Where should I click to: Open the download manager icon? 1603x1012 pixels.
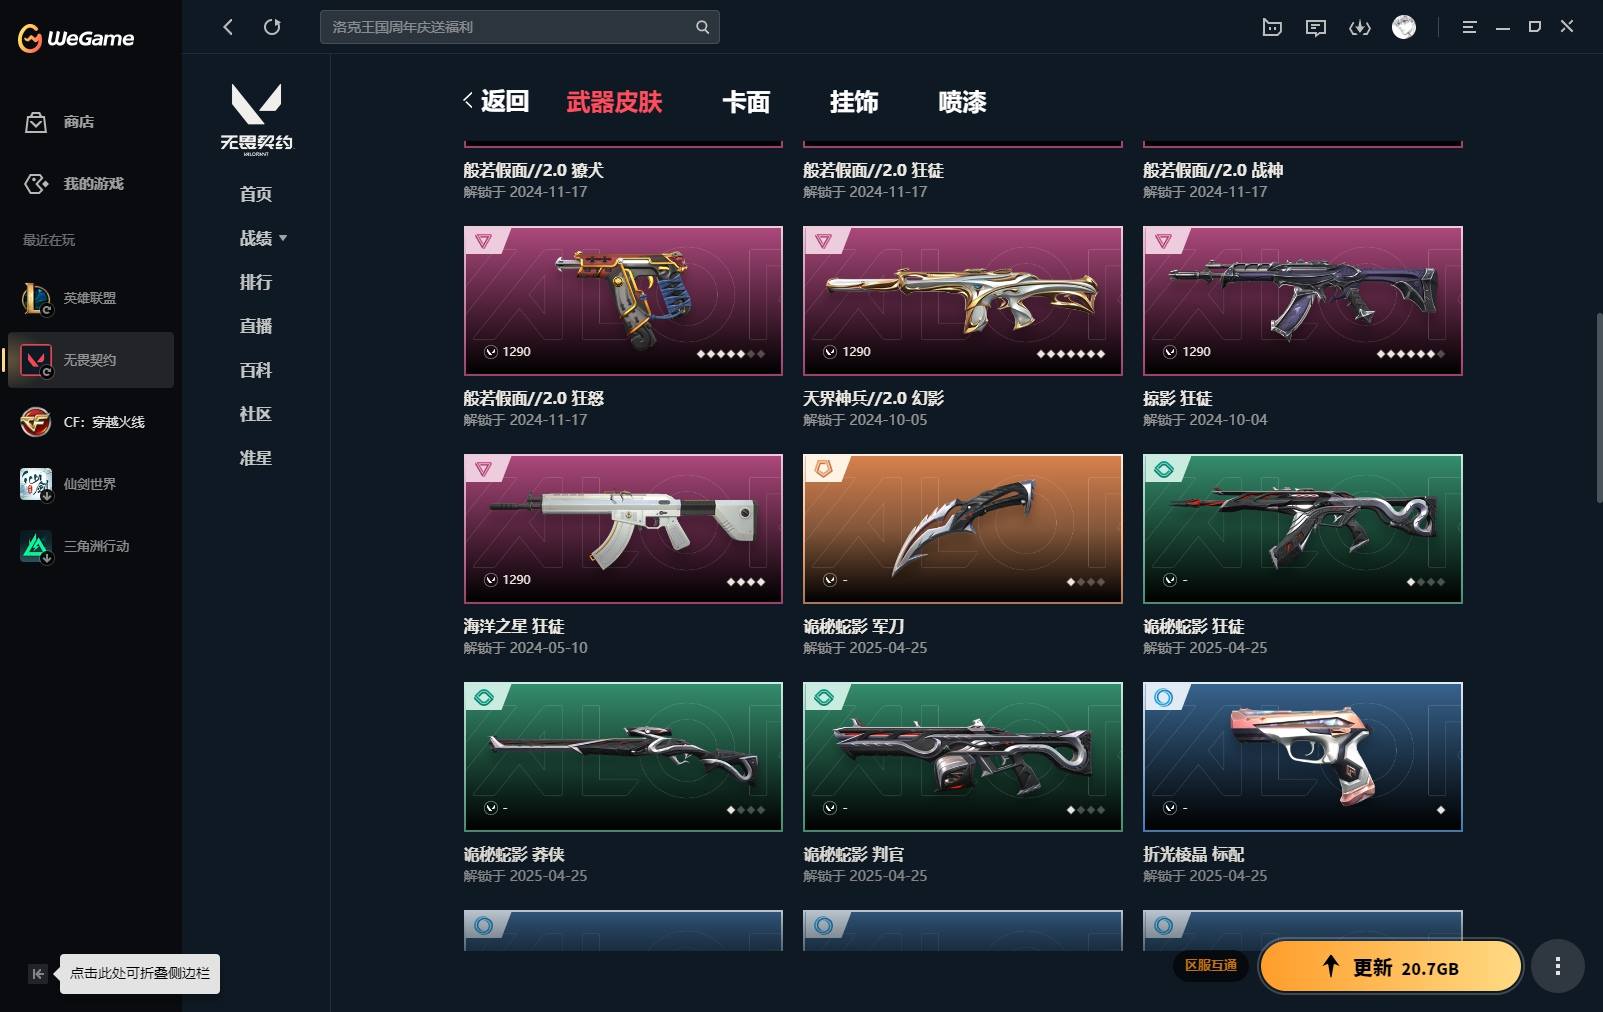[x=1360, y=27]
